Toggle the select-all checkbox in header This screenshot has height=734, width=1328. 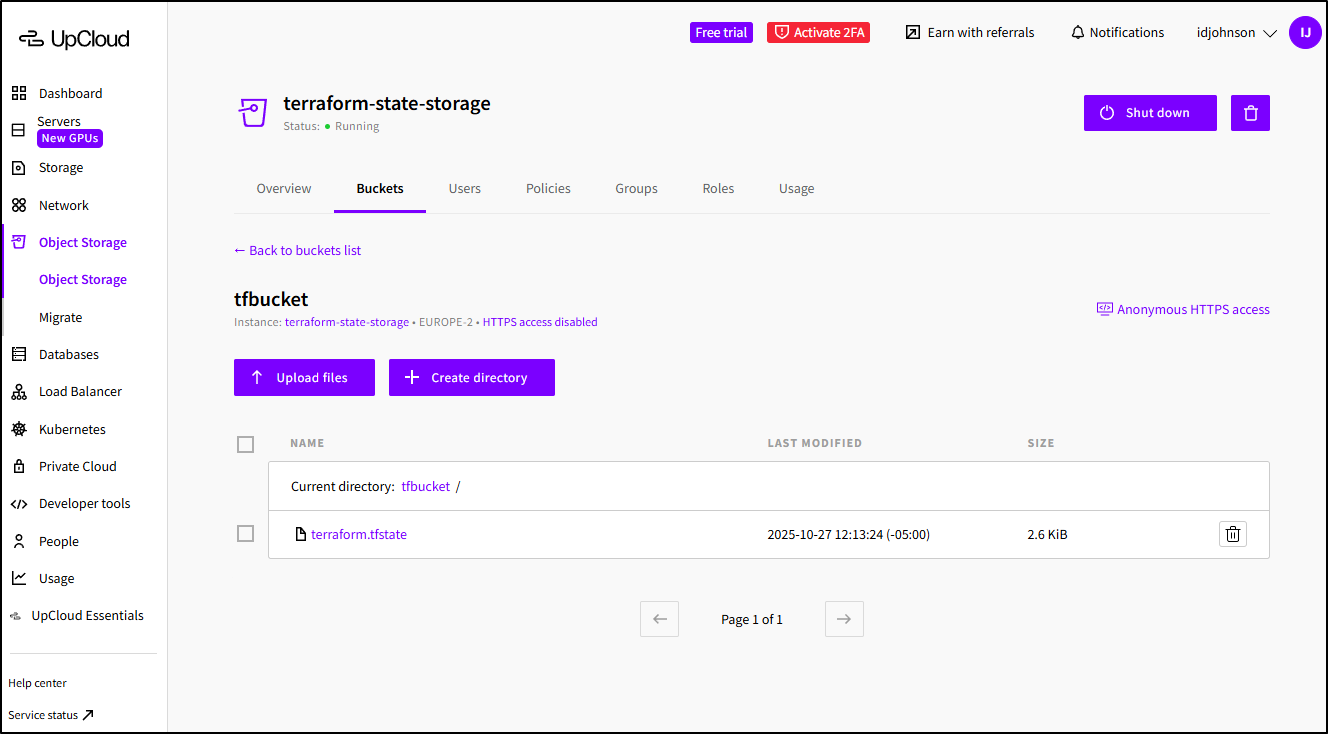(x=246, y=444)
